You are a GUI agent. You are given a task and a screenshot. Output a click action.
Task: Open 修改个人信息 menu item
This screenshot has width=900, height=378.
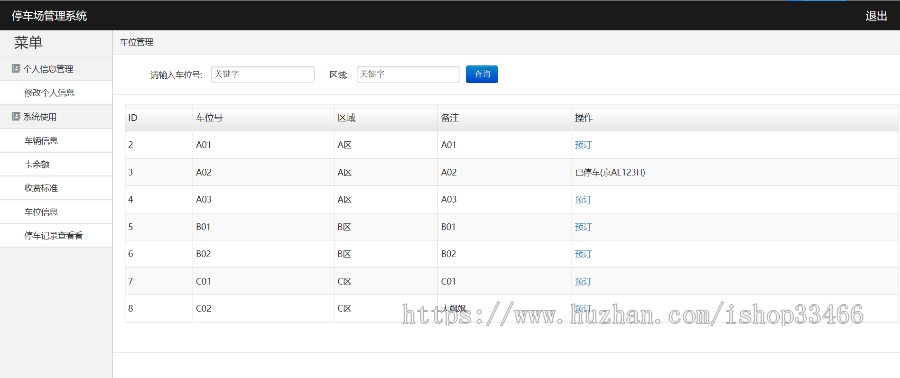[49, 92]
